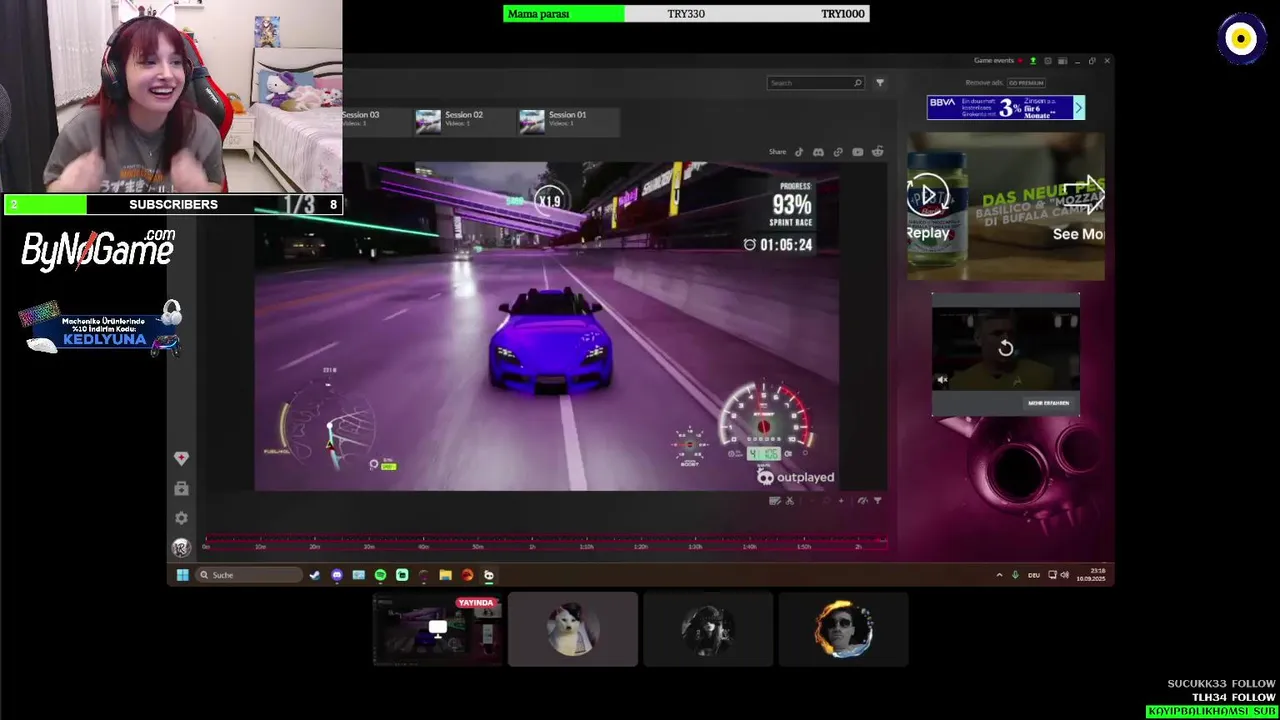This screenshot has height=720, width=1280.
Task: Open Outplayed settings gear
Action: [x=181, y=518]
